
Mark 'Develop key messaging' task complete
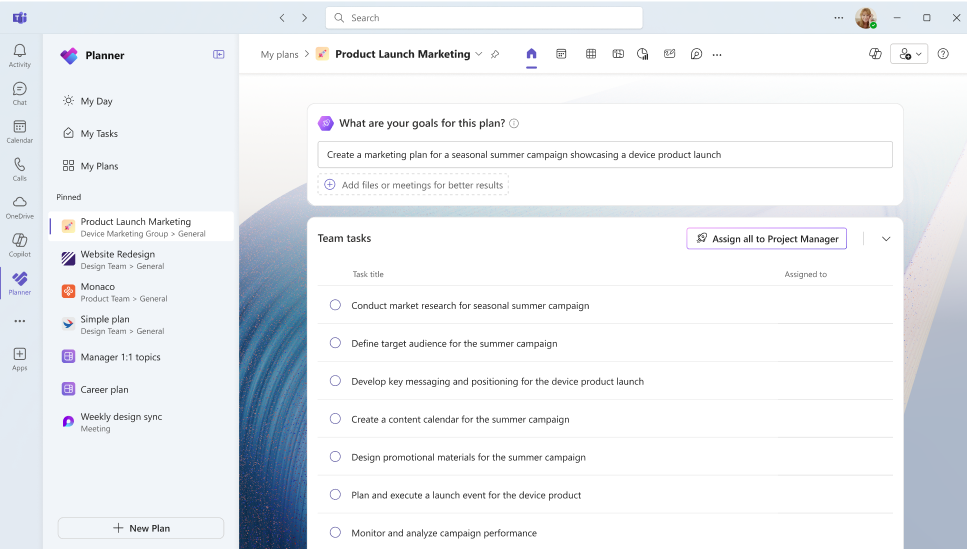(335, 381)
